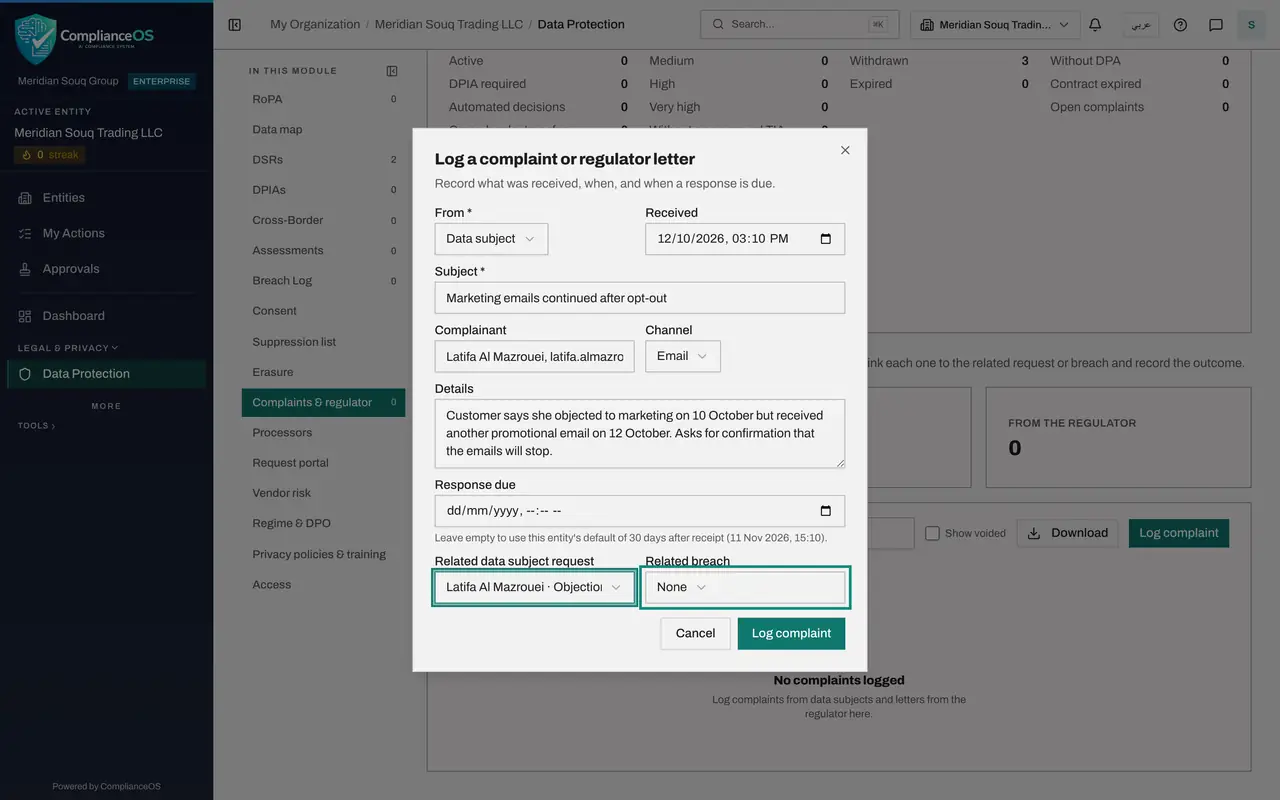Screen dimensions: 1280x800
Task: Open the Related breach dropdown
Action: (745, 587)
